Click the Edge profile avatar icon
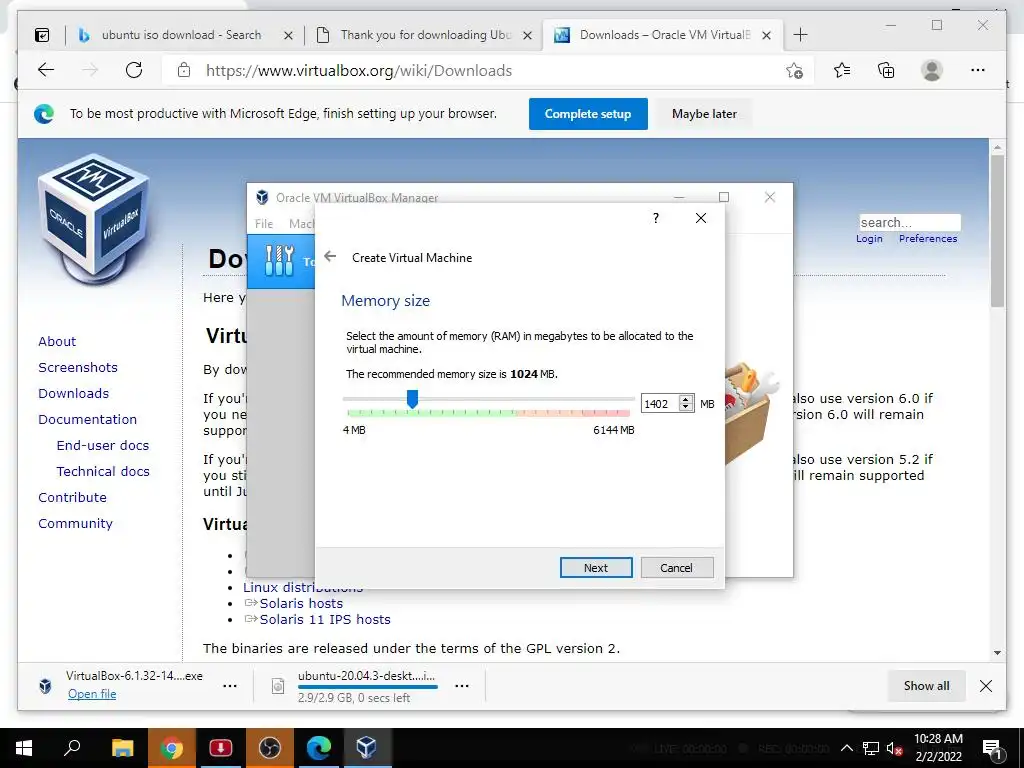The image size is (1024, 768). click(932, 70)
